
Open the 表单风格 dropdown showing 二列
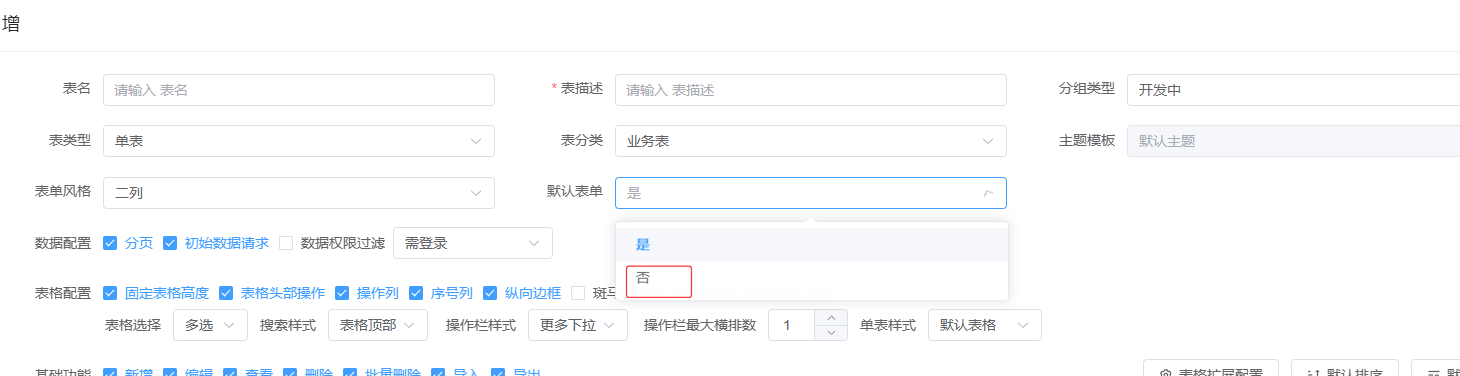[299, 193]
